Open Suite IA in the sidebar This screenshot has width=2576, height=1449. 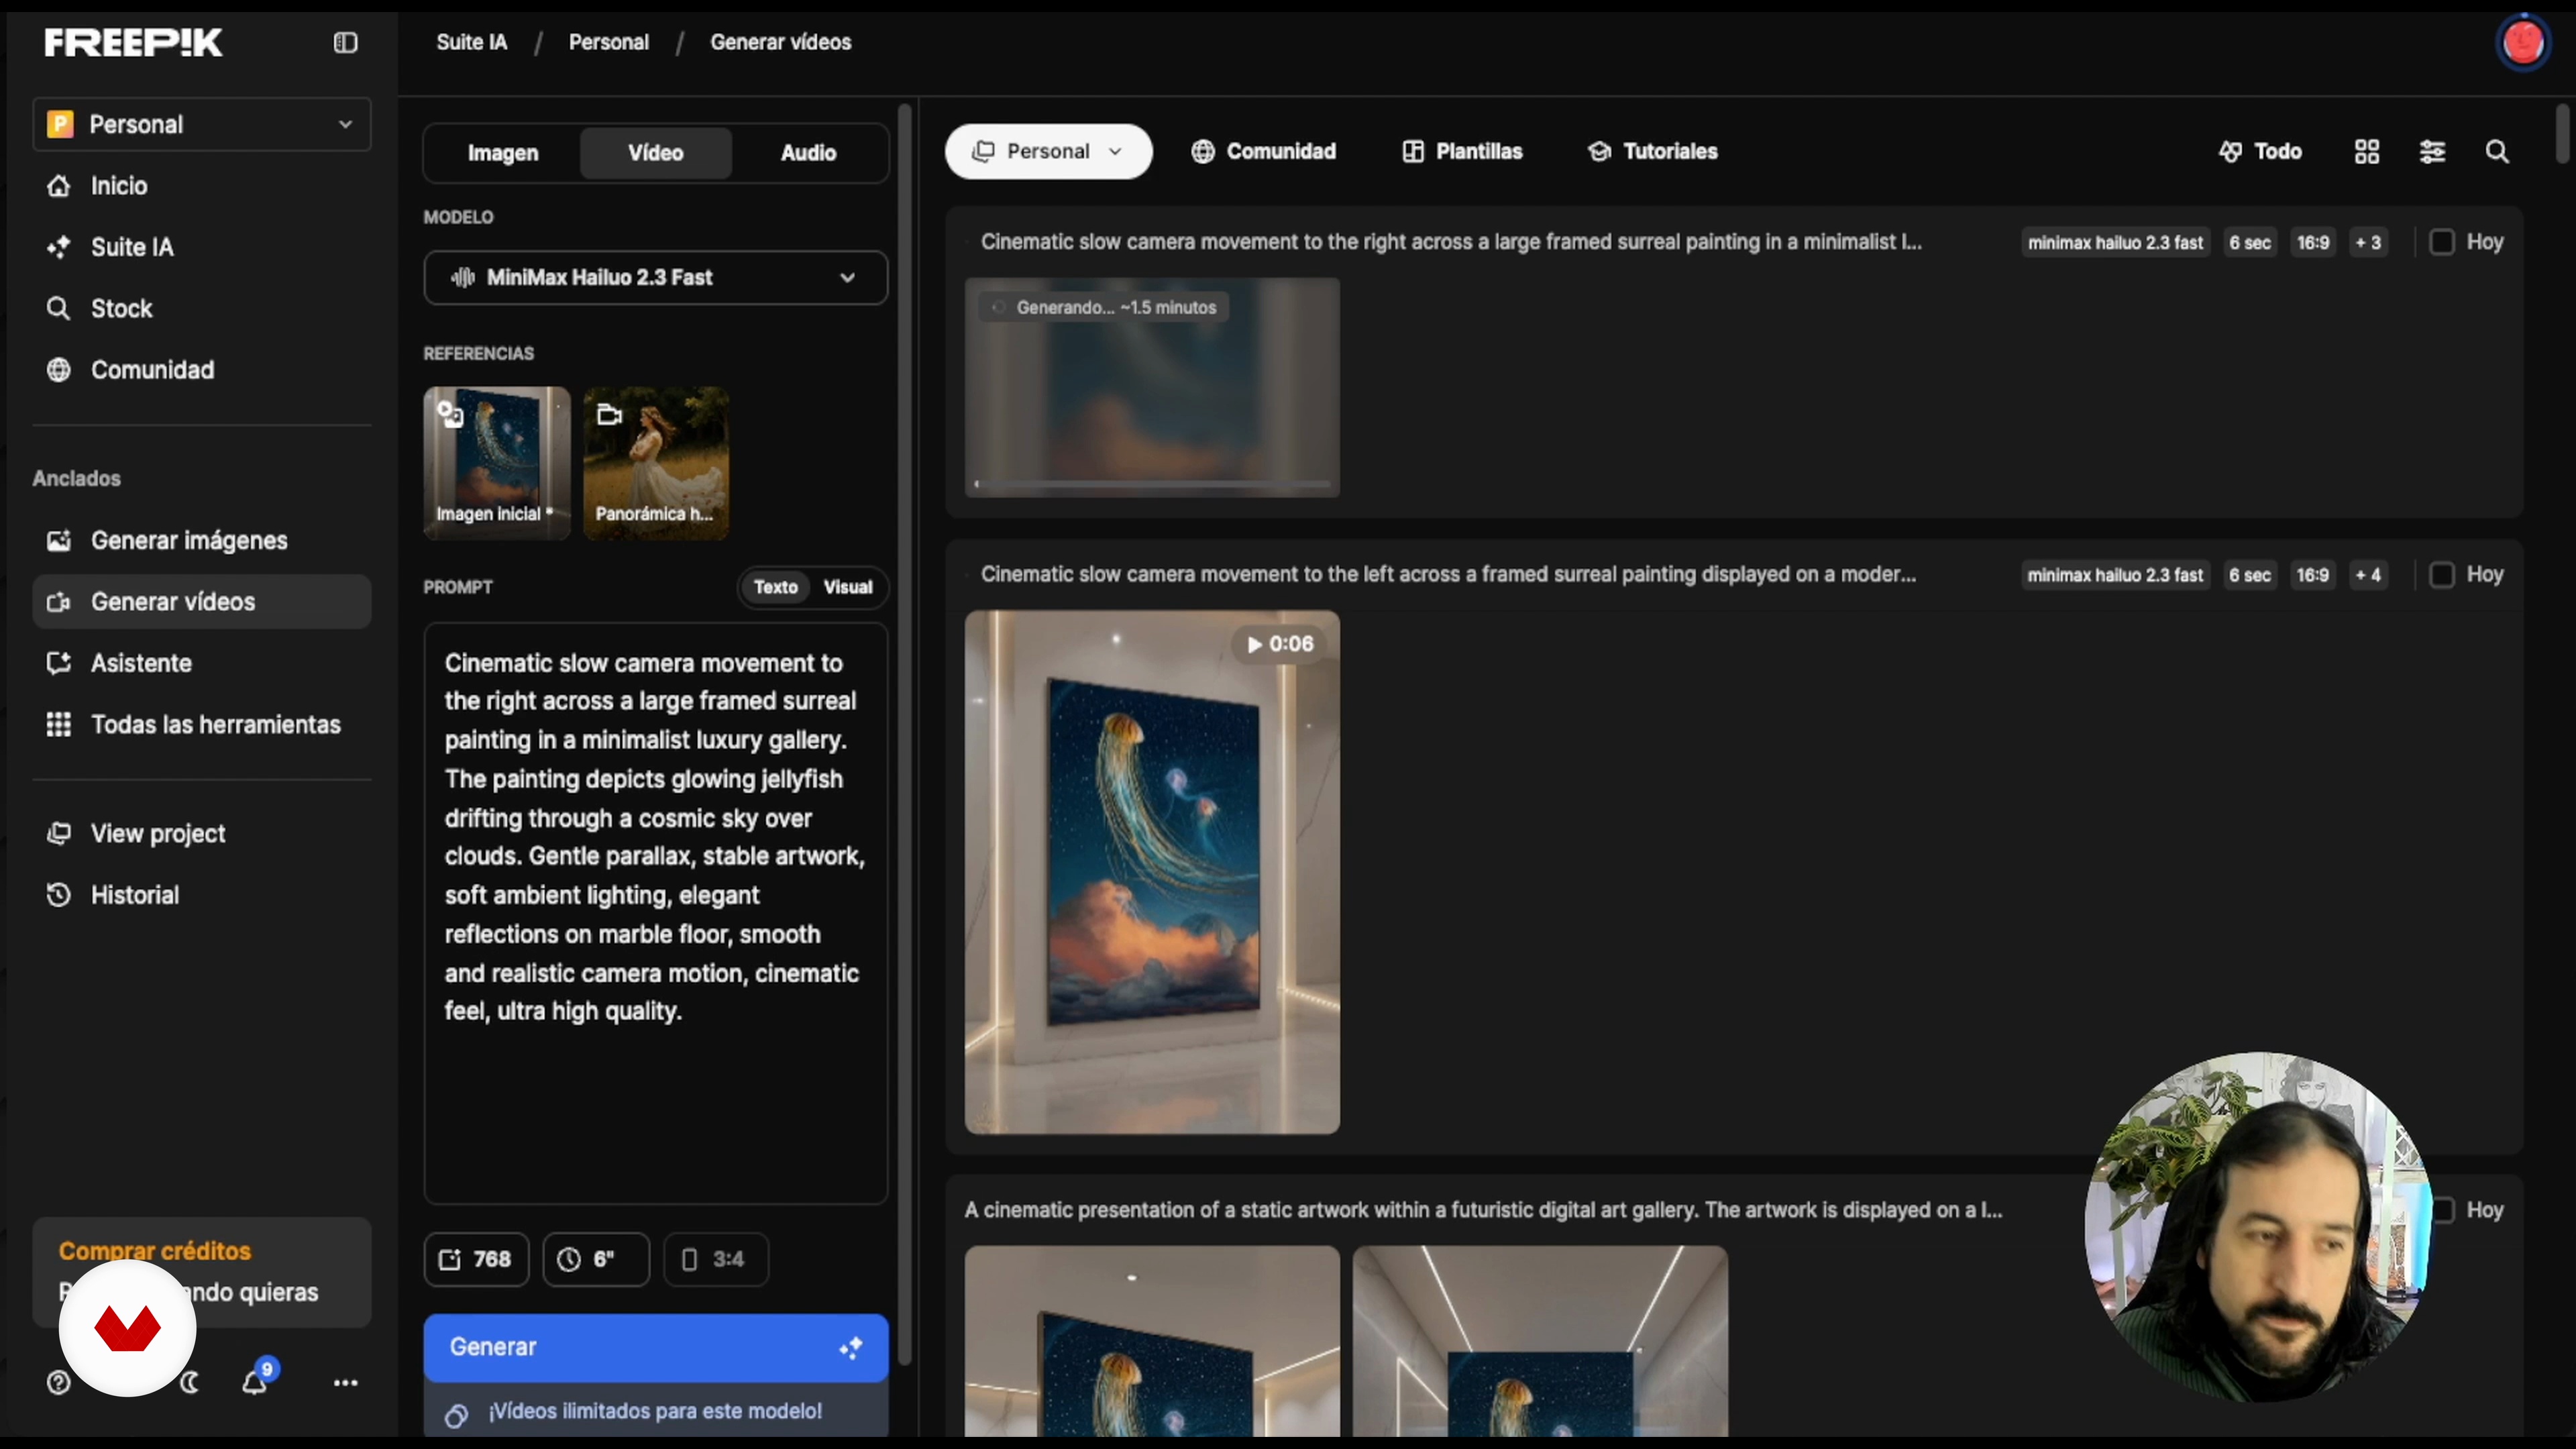point(201,247)
